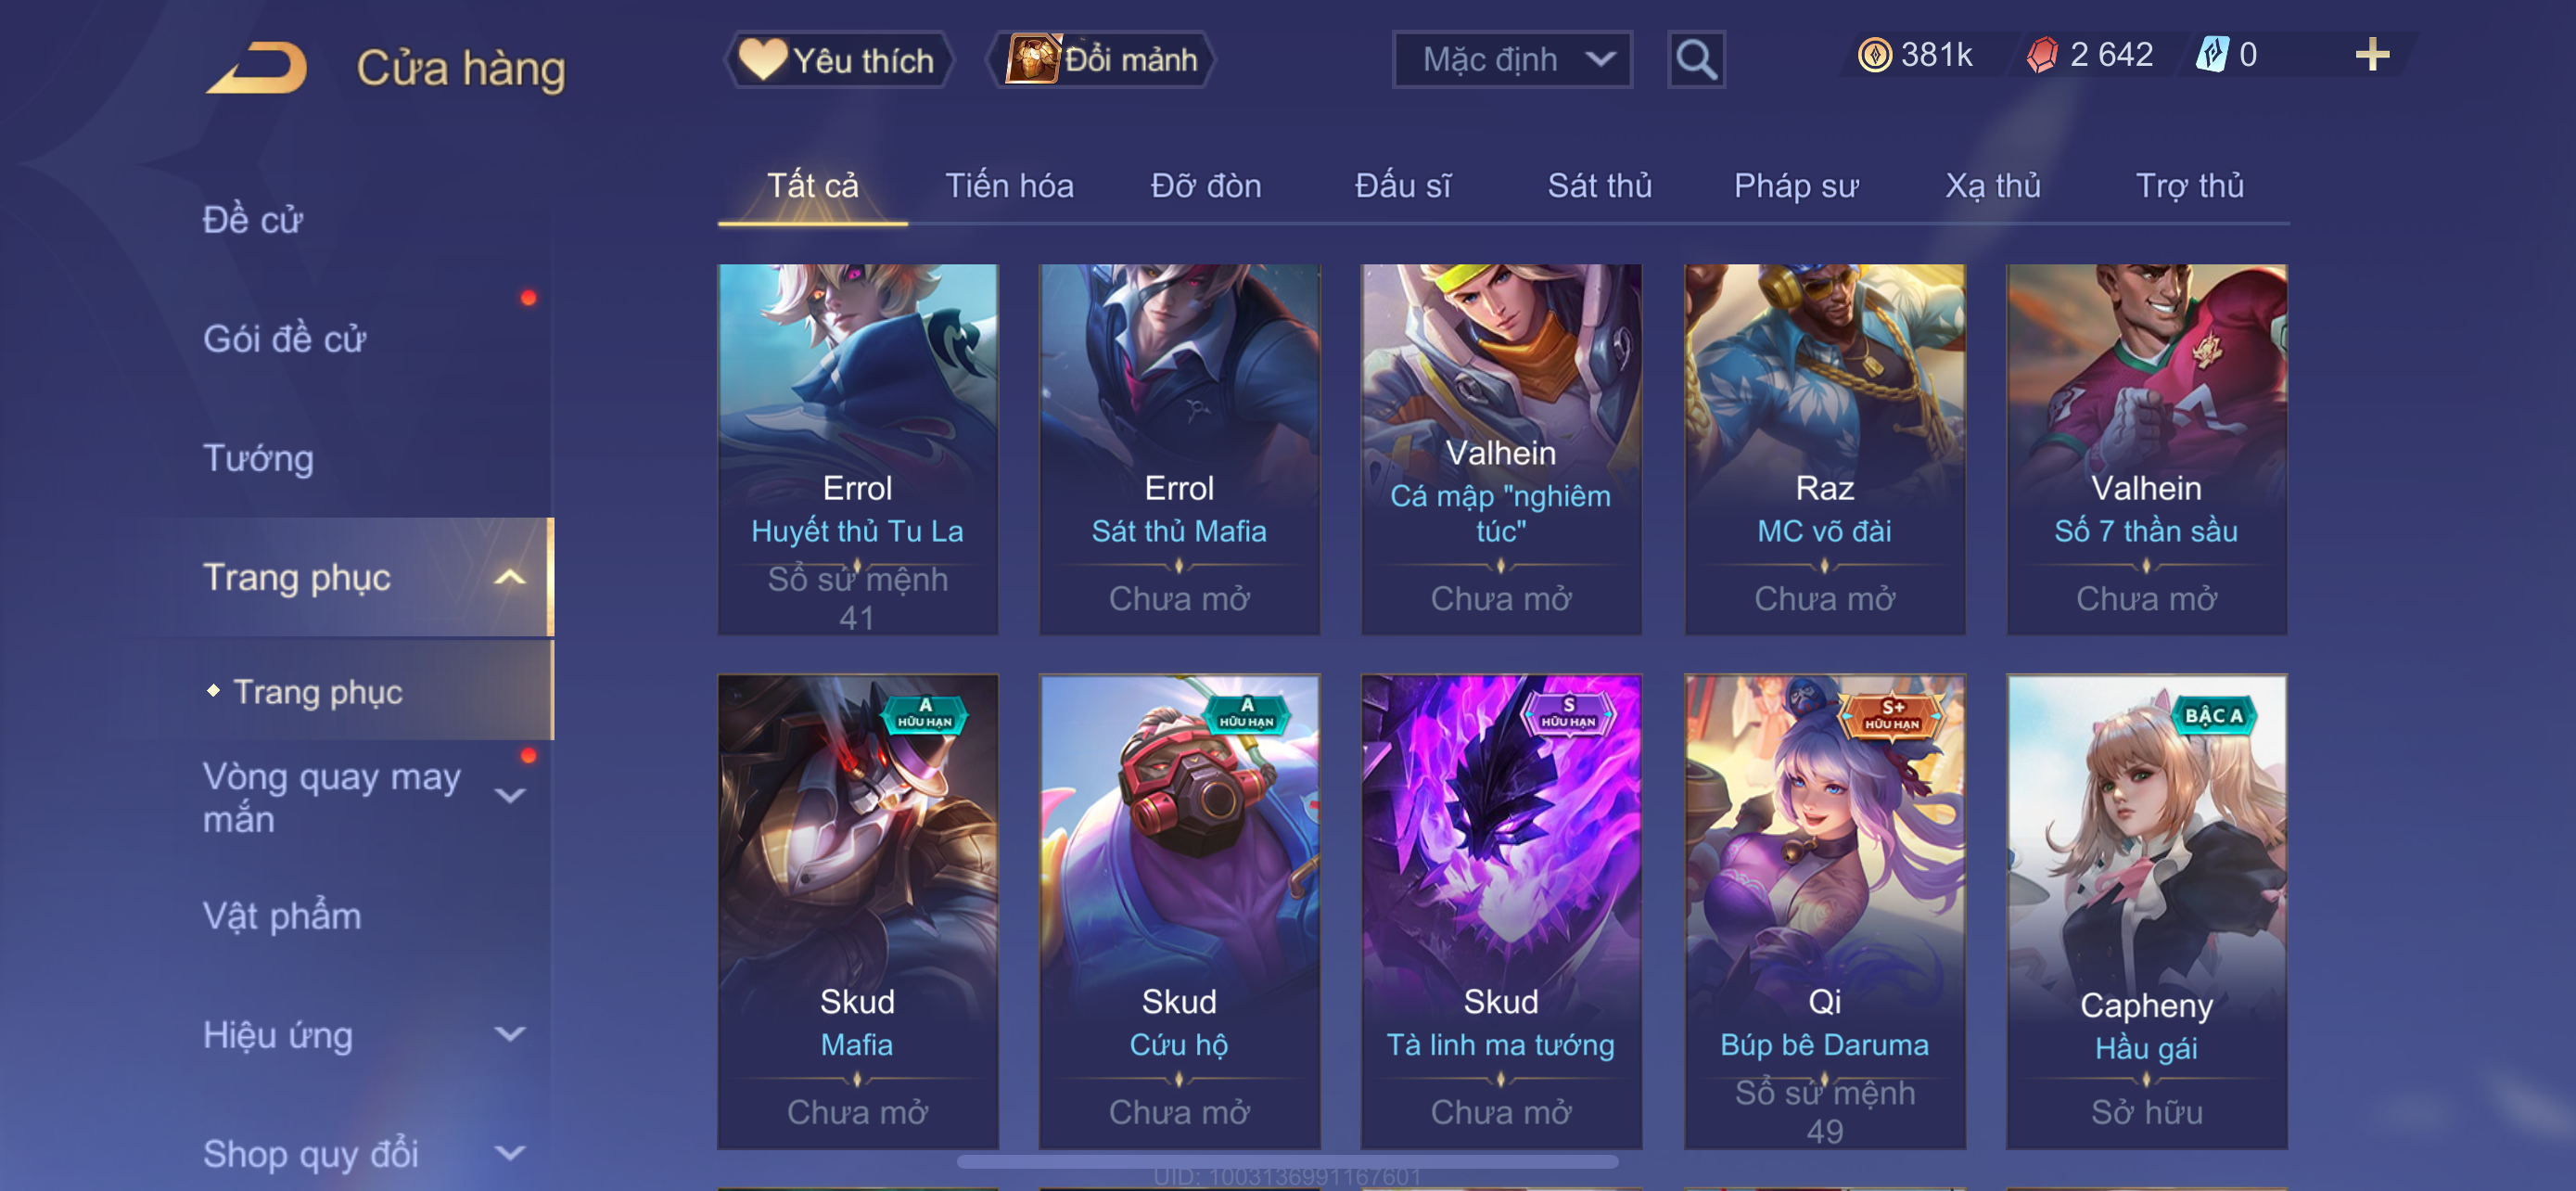
Task: Click the golden back arrow icon
Action: click(x=257, y=68)
